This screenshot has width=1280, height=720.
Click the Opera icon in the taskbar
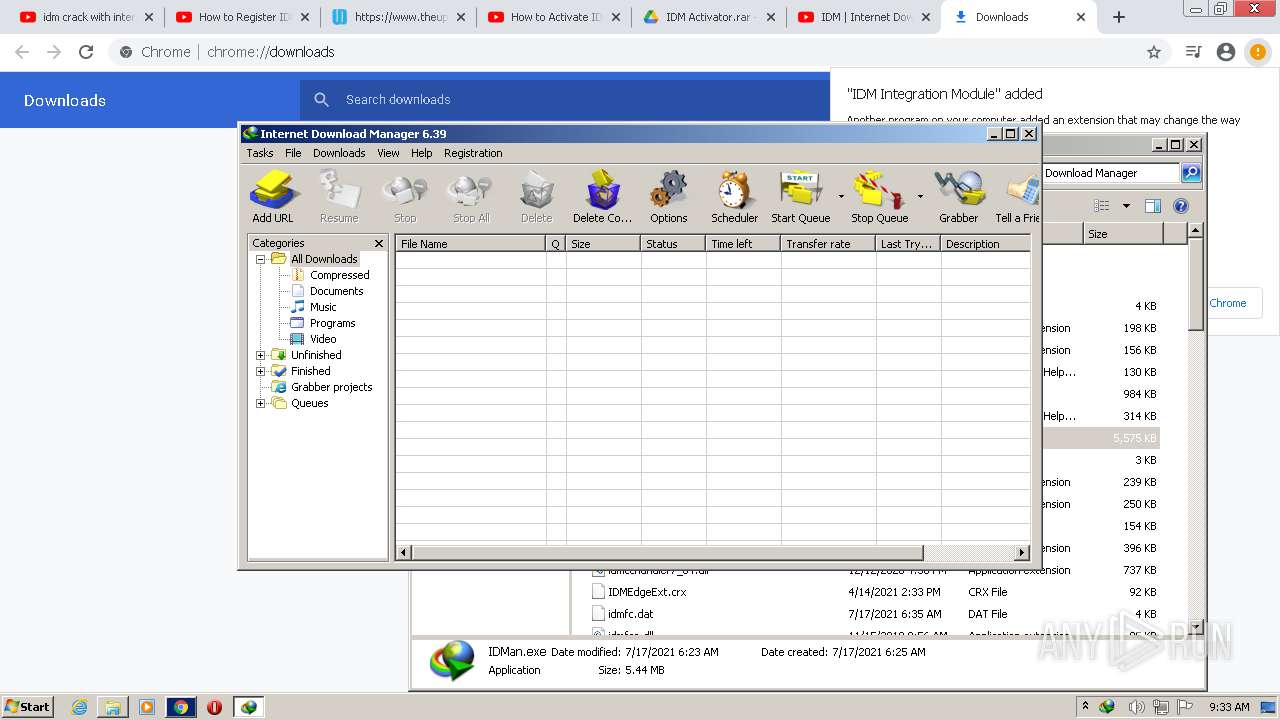(x=214, y=707)
